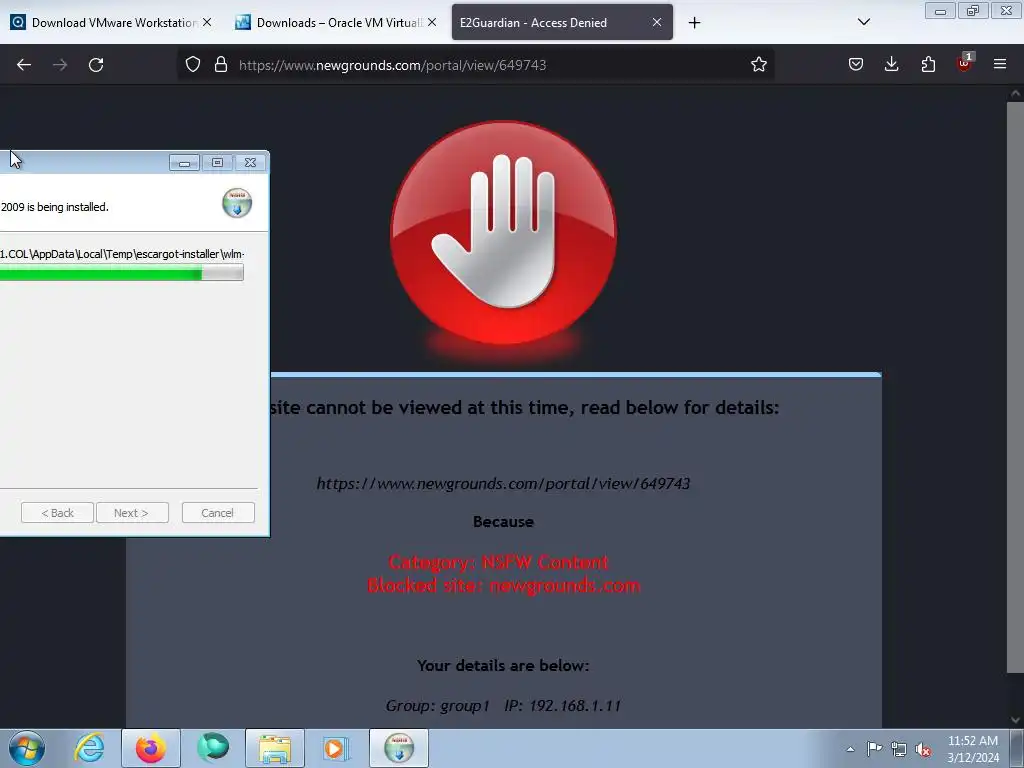Open the tracking protection shield icon

pyautogui.click(x=193, y=65)
